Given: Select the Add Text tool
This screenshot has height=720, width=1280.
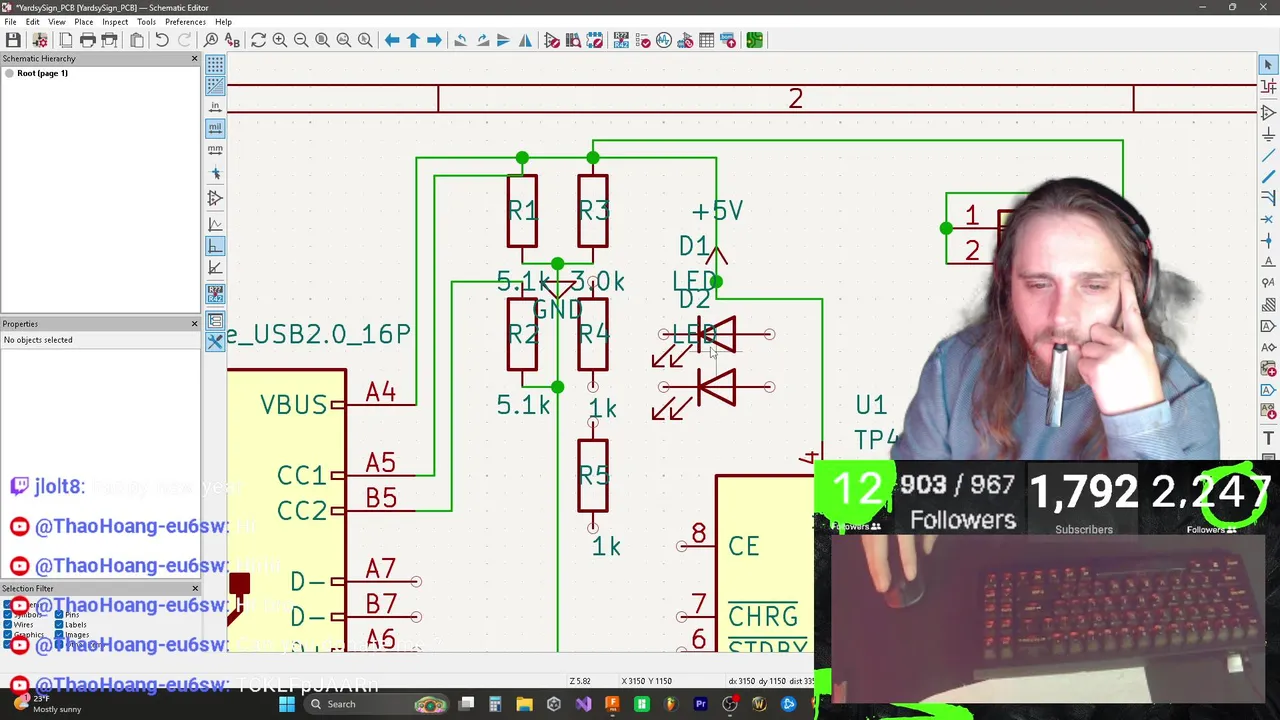Looking at the screenshot, I should click(x=1268, y=438).
